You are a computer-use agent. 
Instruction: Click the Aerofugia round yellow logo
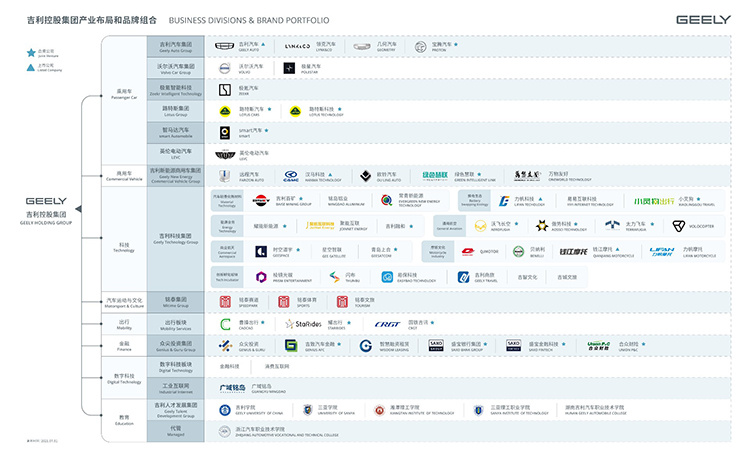[x=480, y=226]
